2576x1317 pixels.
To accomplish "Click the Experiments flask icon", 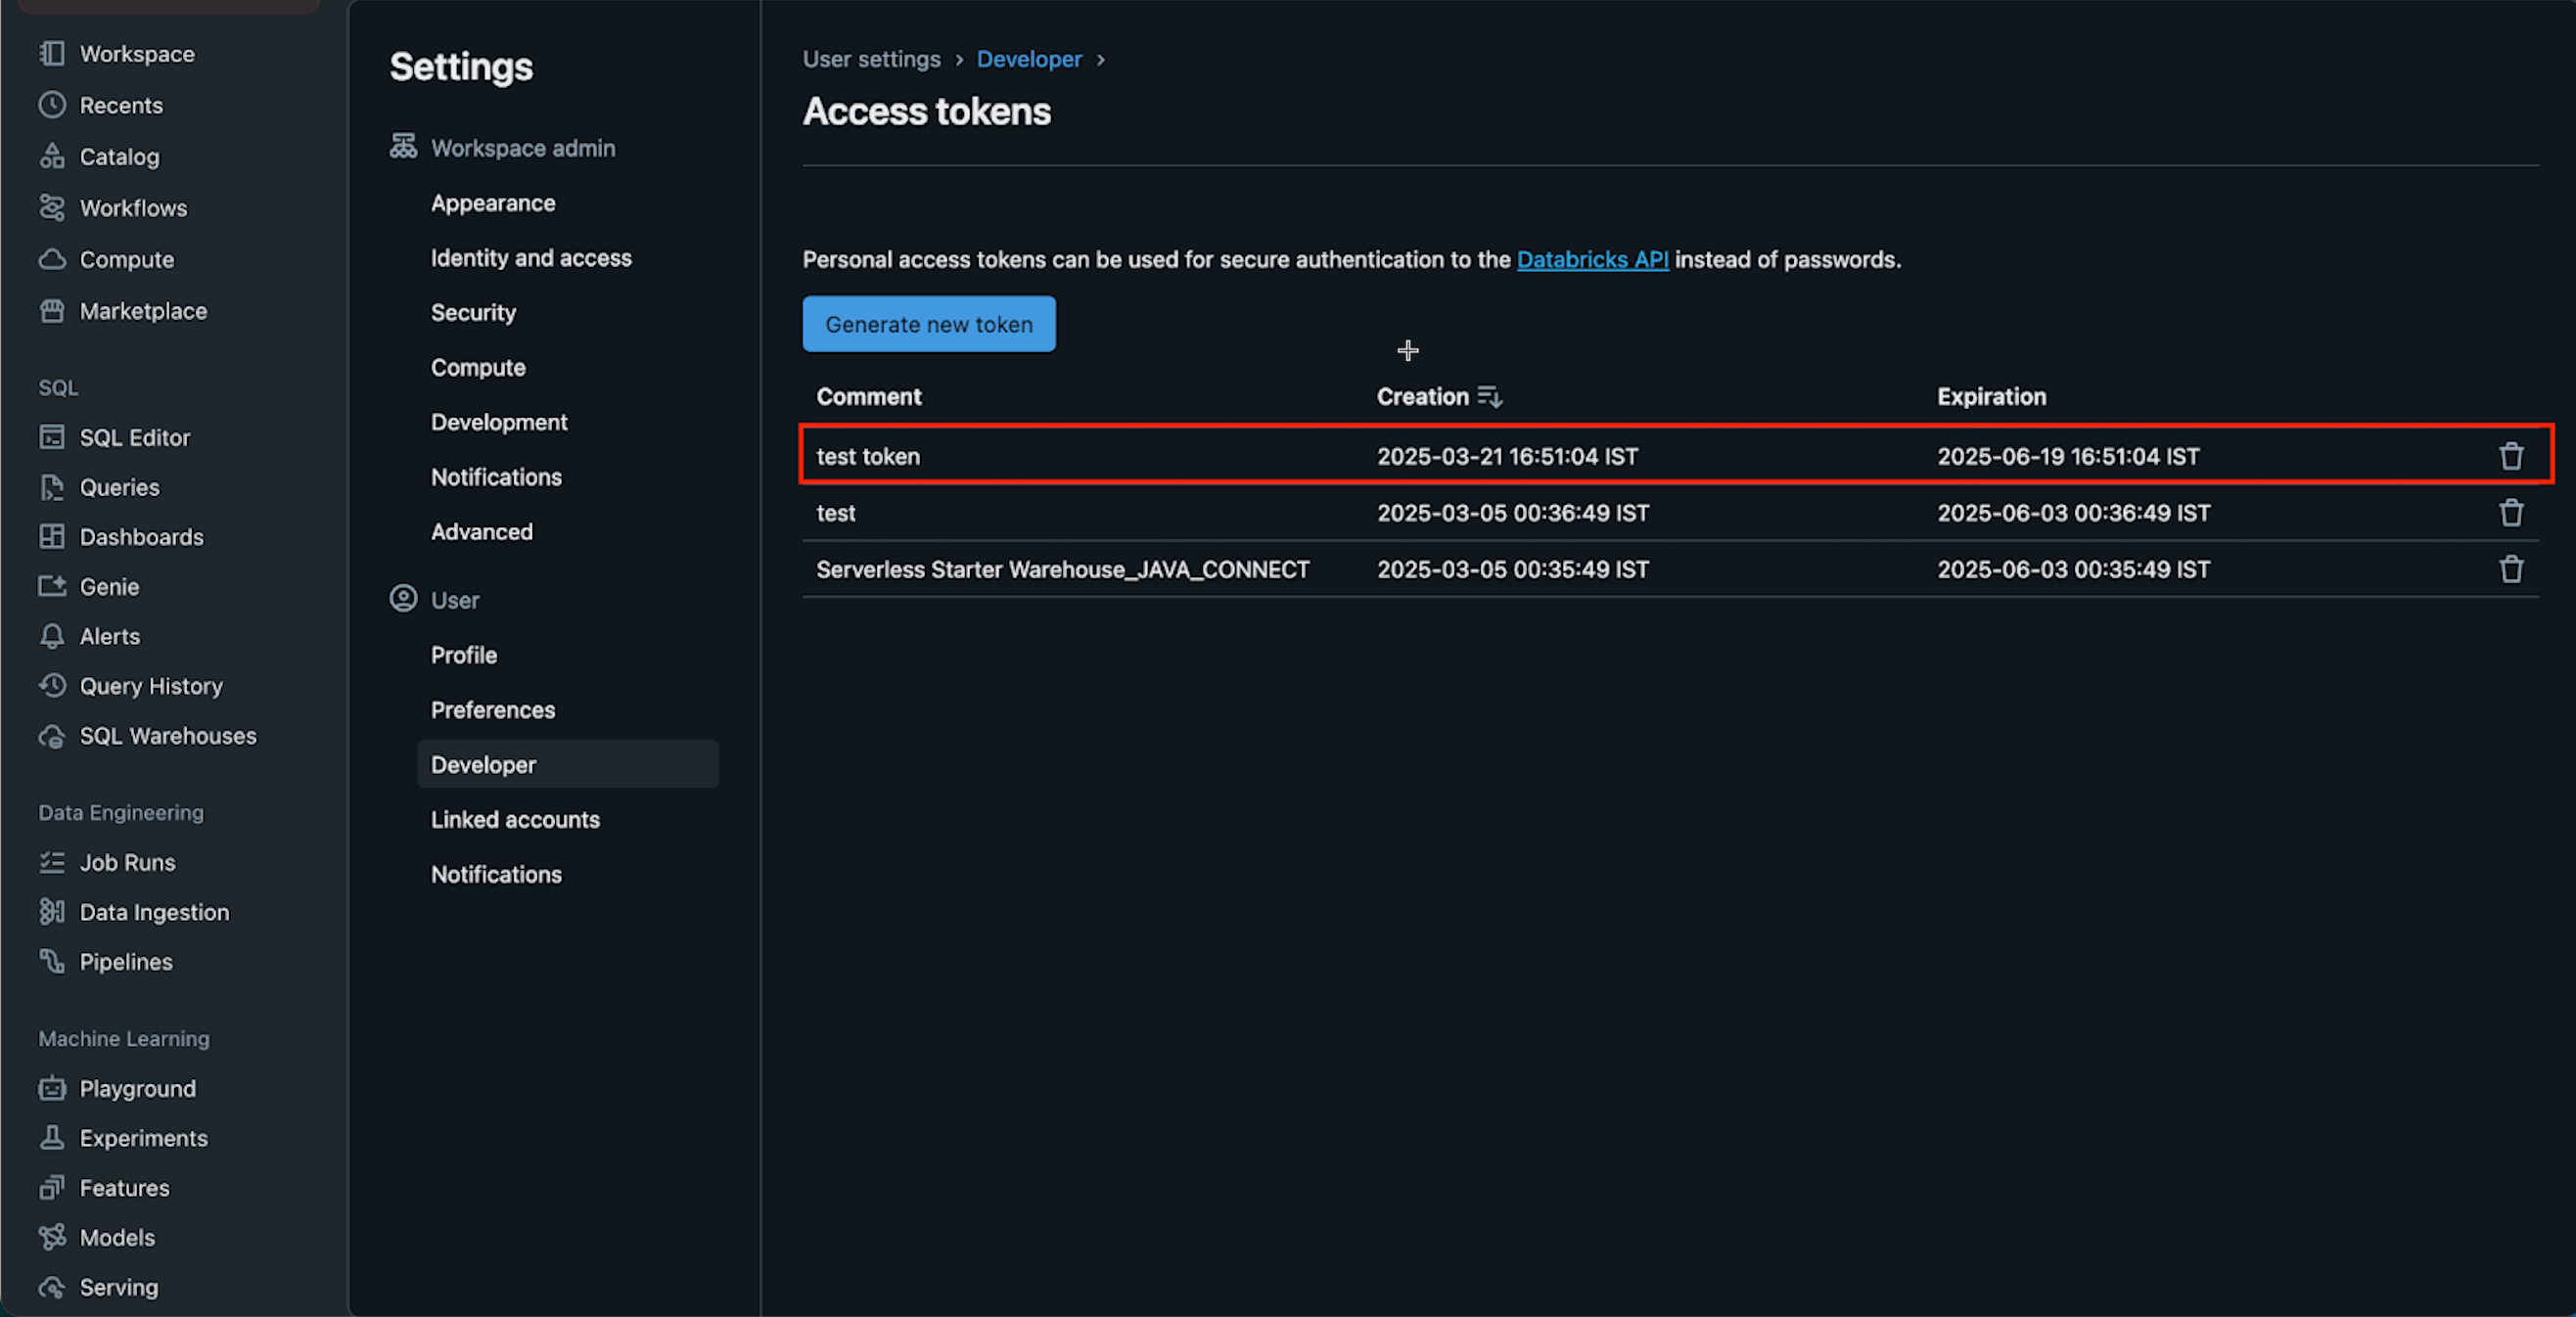I will click(52, 1137).
